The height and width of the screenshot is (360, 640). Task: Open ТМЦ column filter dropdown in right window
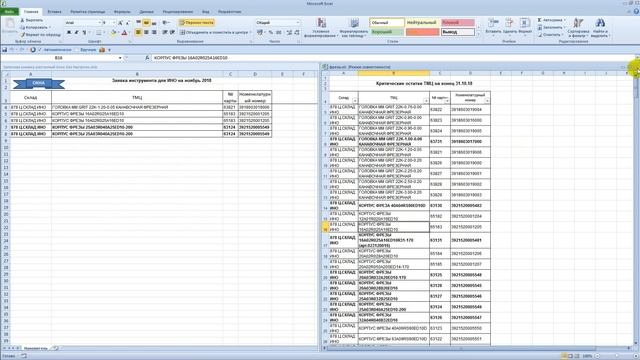[426, 100]
